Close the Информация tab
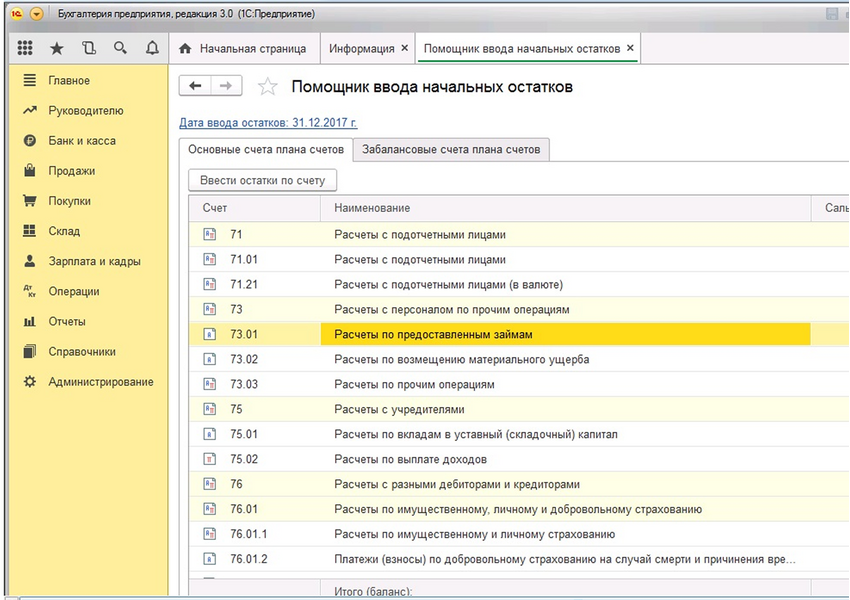The width and height of the screenshot is (850, 600). click(404, 48)
